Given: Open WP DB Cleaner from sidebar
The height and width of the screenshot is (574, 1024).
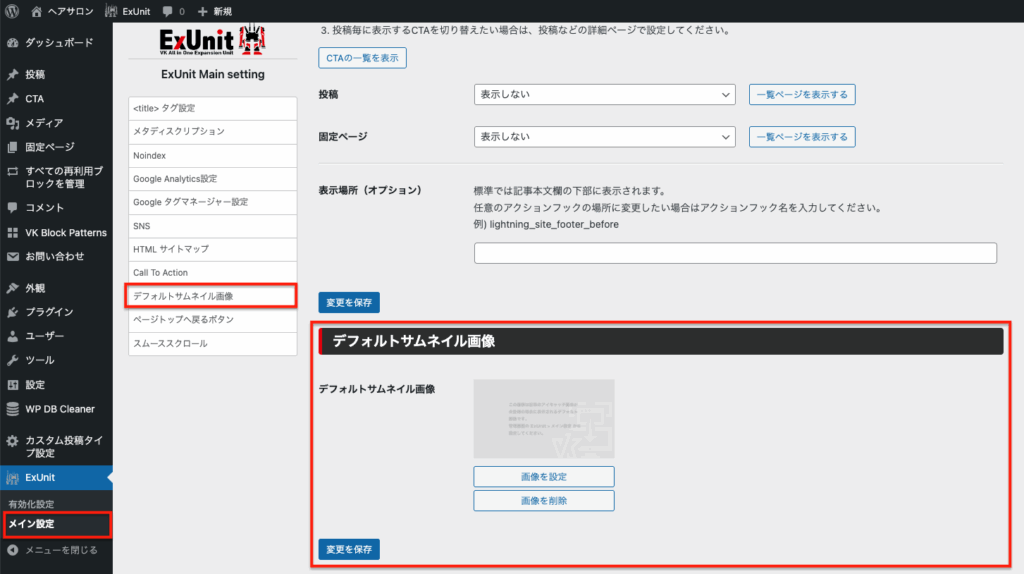Looking at the screenshot, I should click(x=60, y=408).
